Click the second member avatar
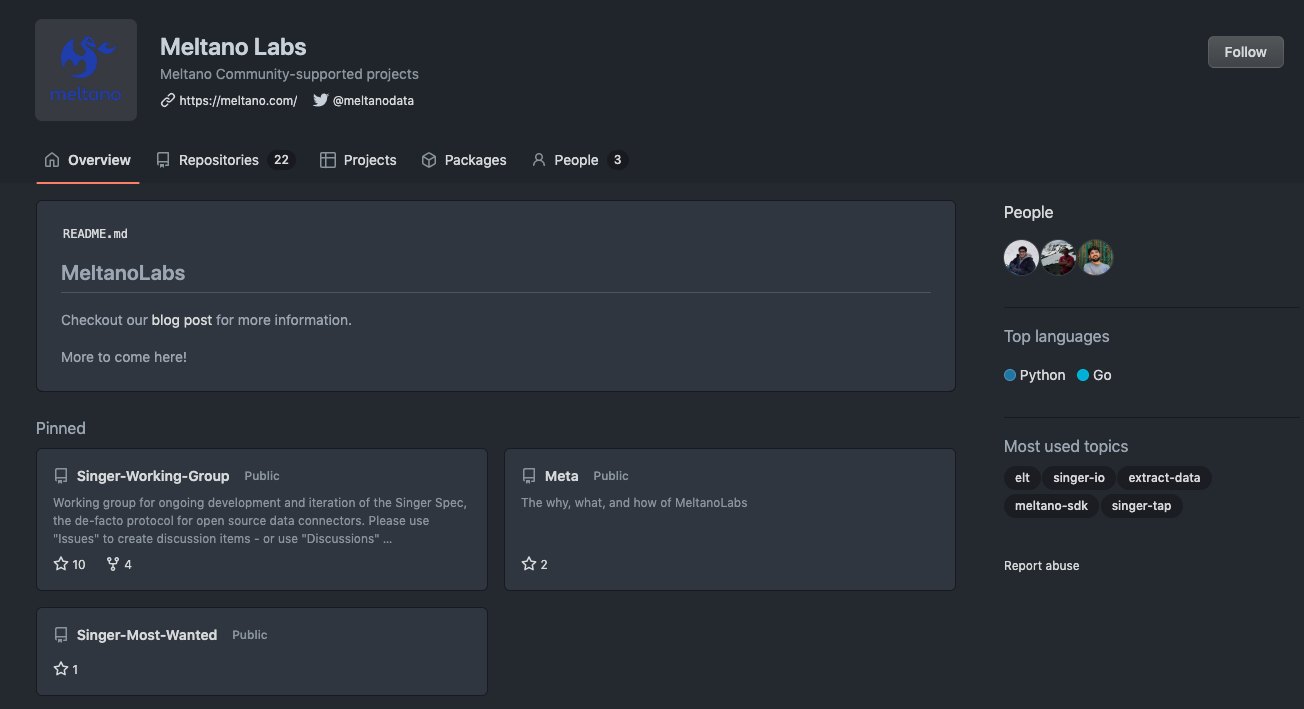This screenshot has height=709, width=1304. [x=1058, y=257]
